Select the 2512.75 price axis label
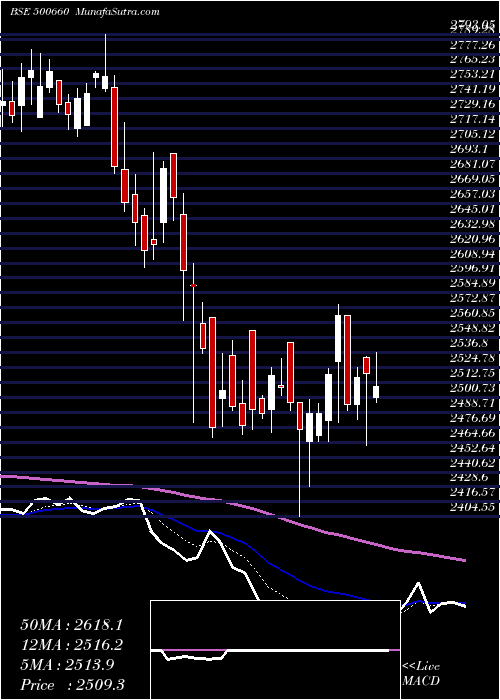This screenshot has height=700, width=500. pos(473,374)
